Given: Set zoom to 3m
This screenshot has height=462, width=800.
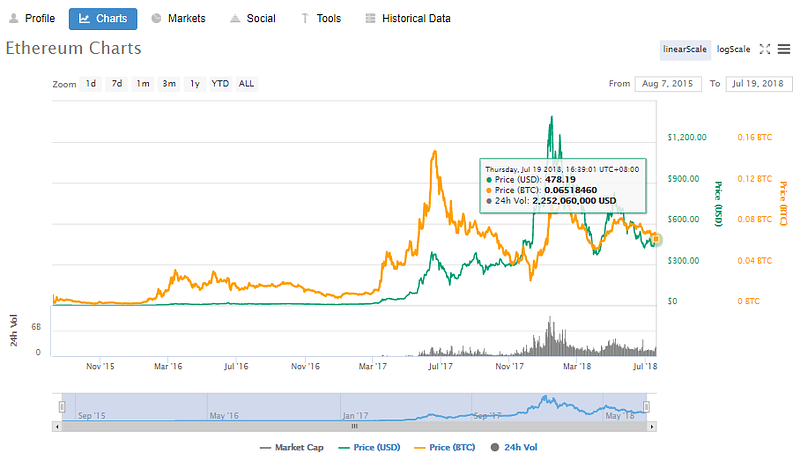Looking at the screenshot, I should [169, 84].
